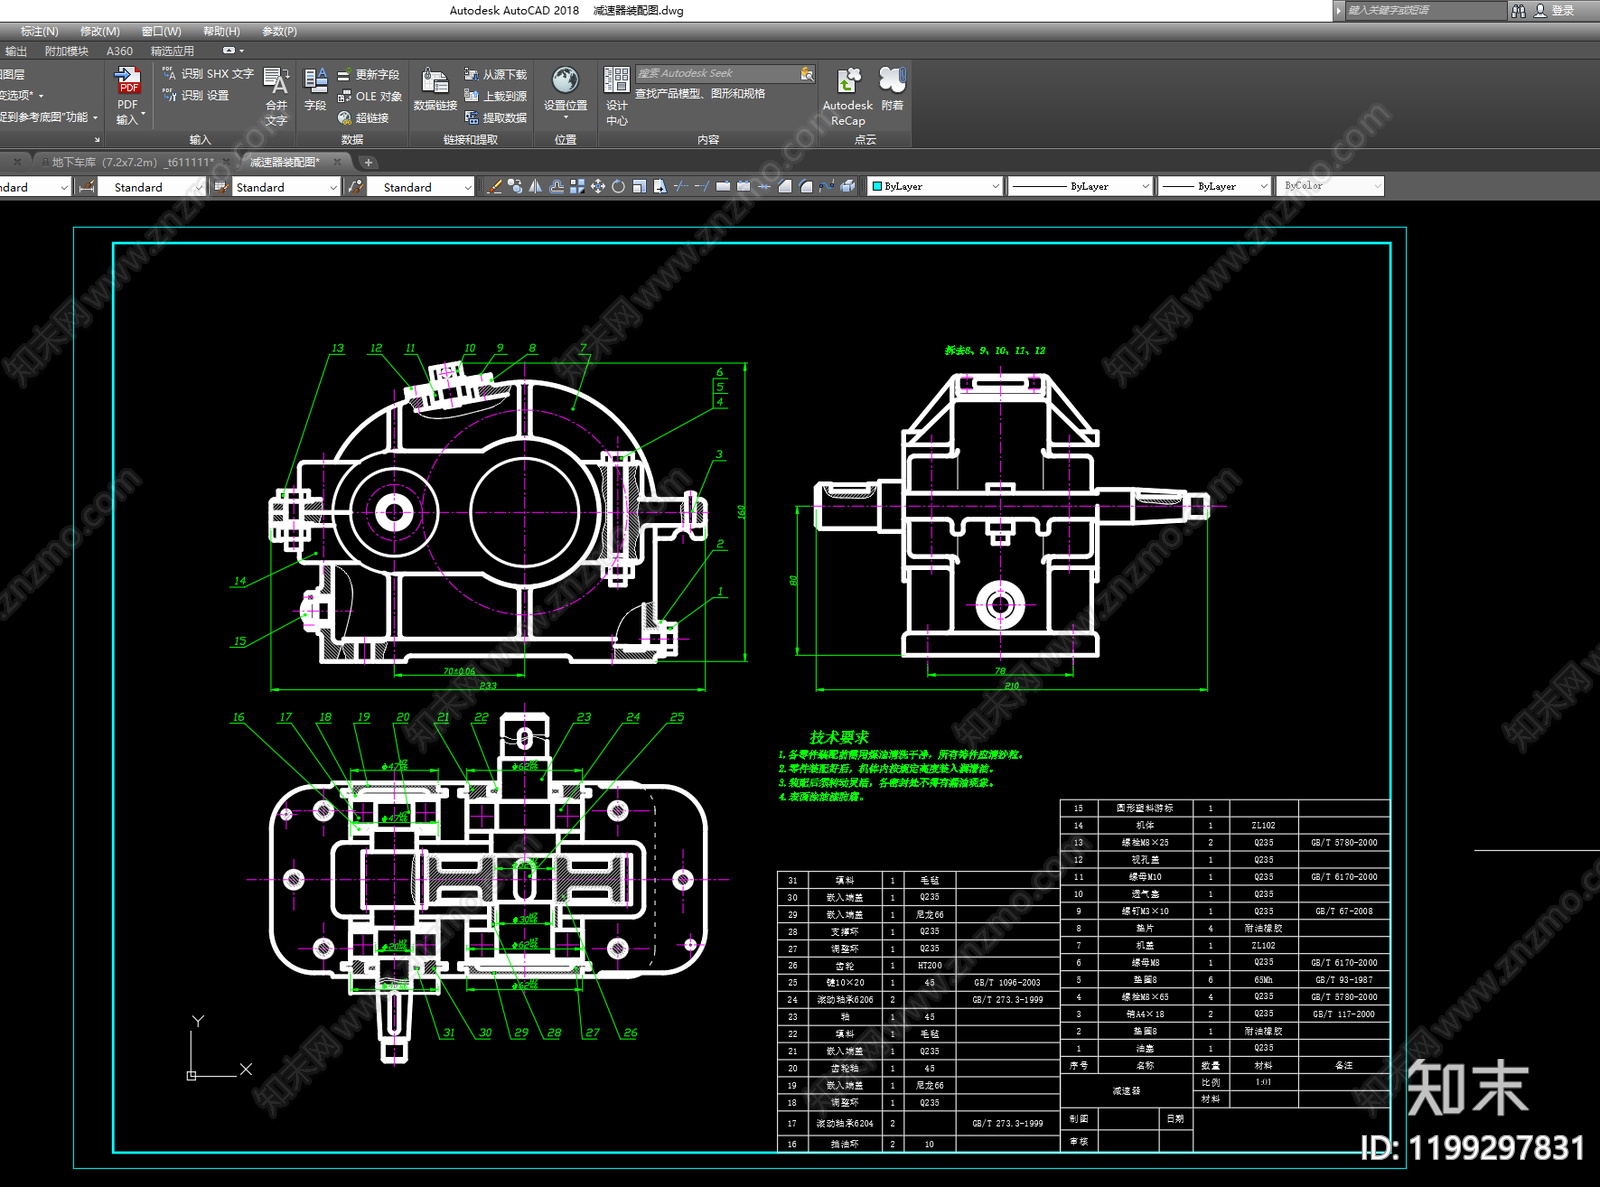
Task: Click the cyan ByLayer color swatch
Action: point(877,186)
